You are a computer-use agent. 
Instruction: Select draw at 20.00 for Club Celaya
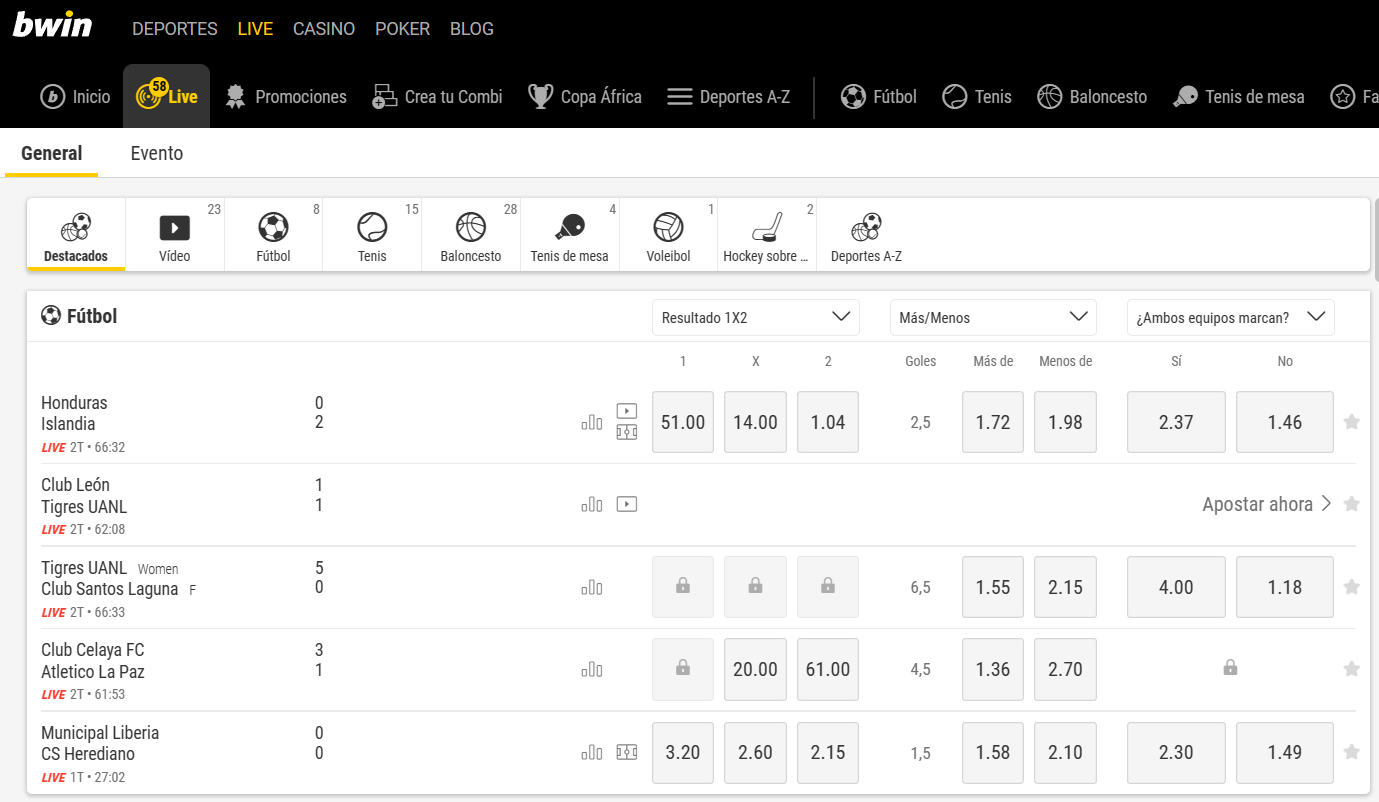tap(755, 669)
